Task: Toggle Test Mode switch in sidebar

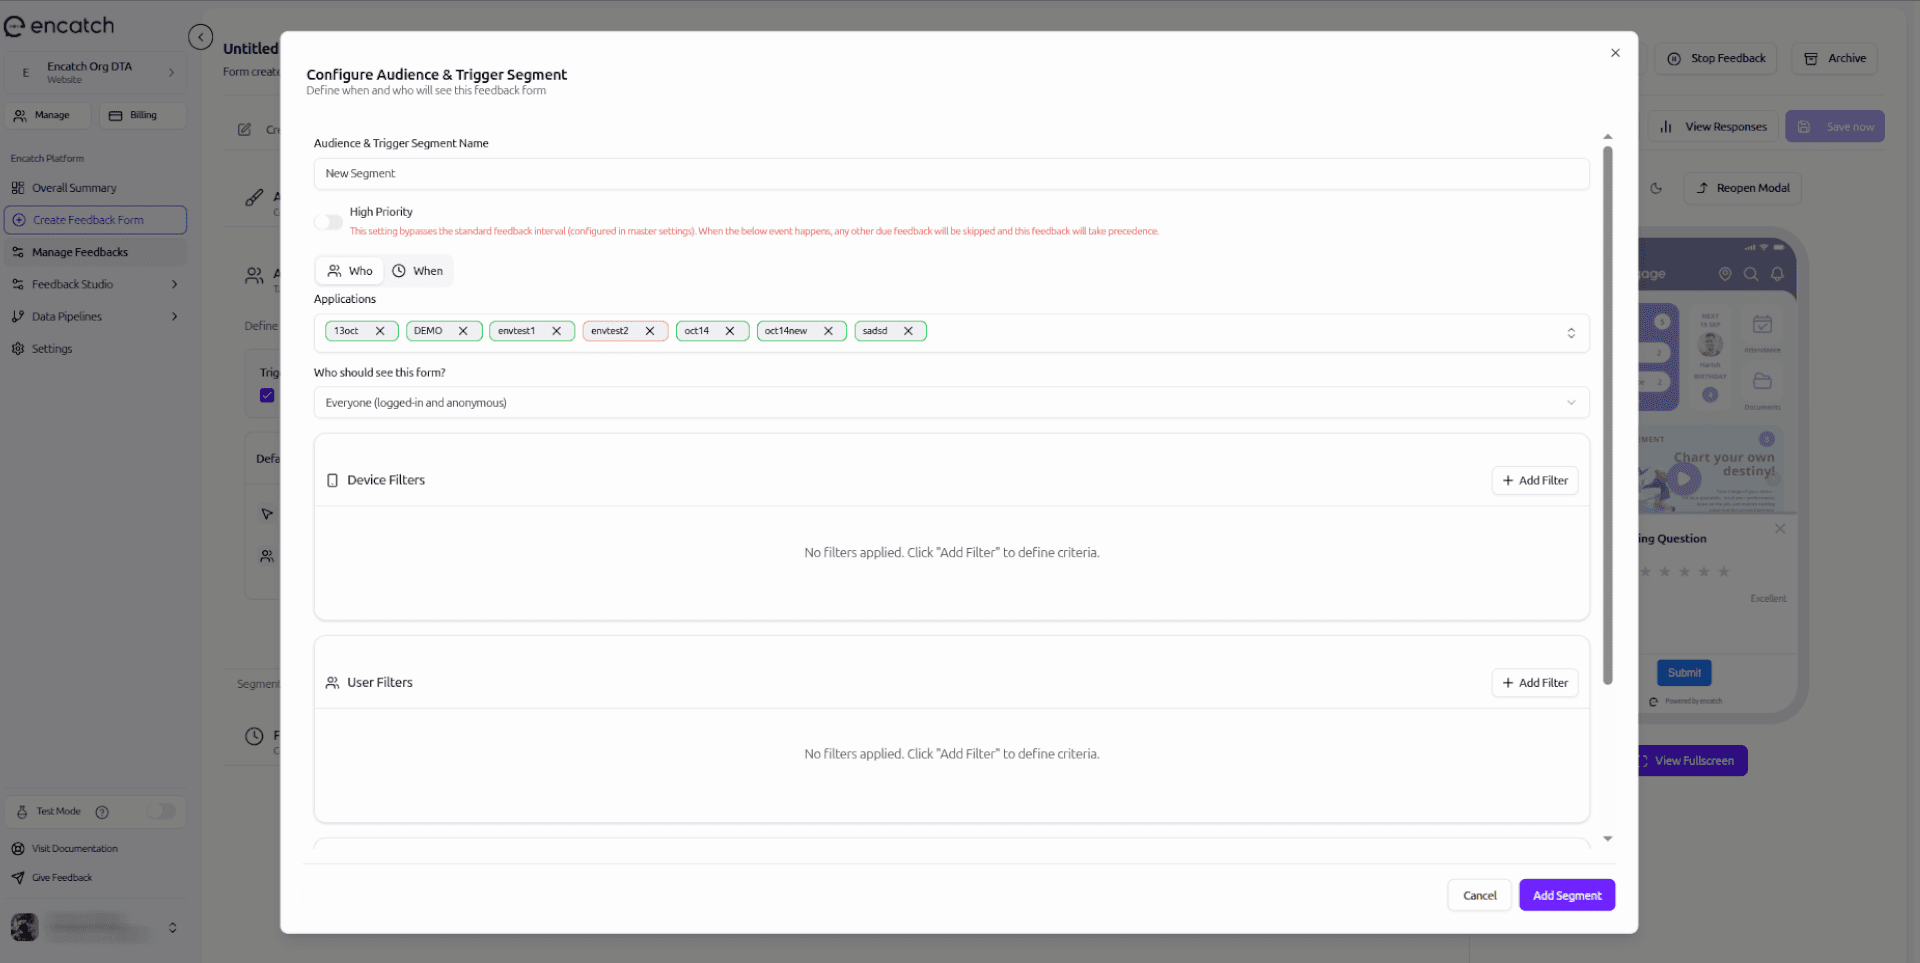Action: click(161, 811)
